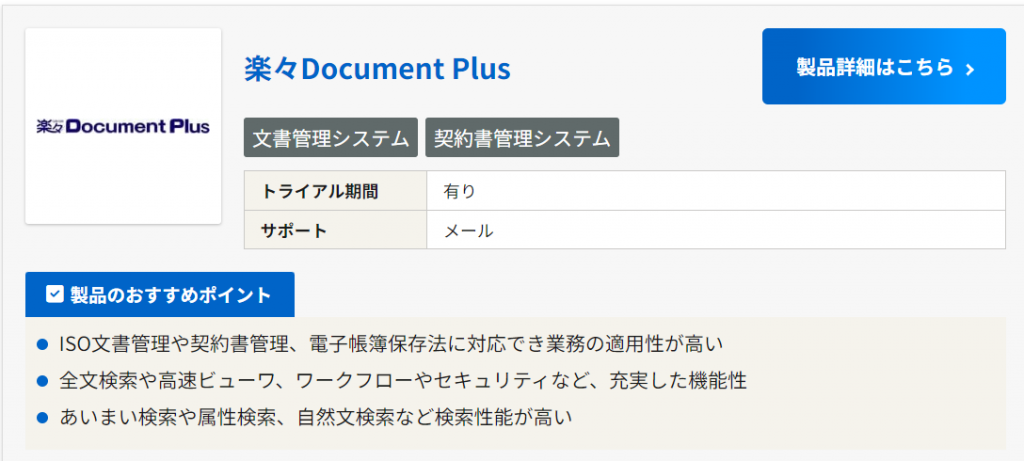Click the 製品のおすすめポイント heading tab
The height and width of the screenshot is (461, 1024).
(x=160, y=295)
